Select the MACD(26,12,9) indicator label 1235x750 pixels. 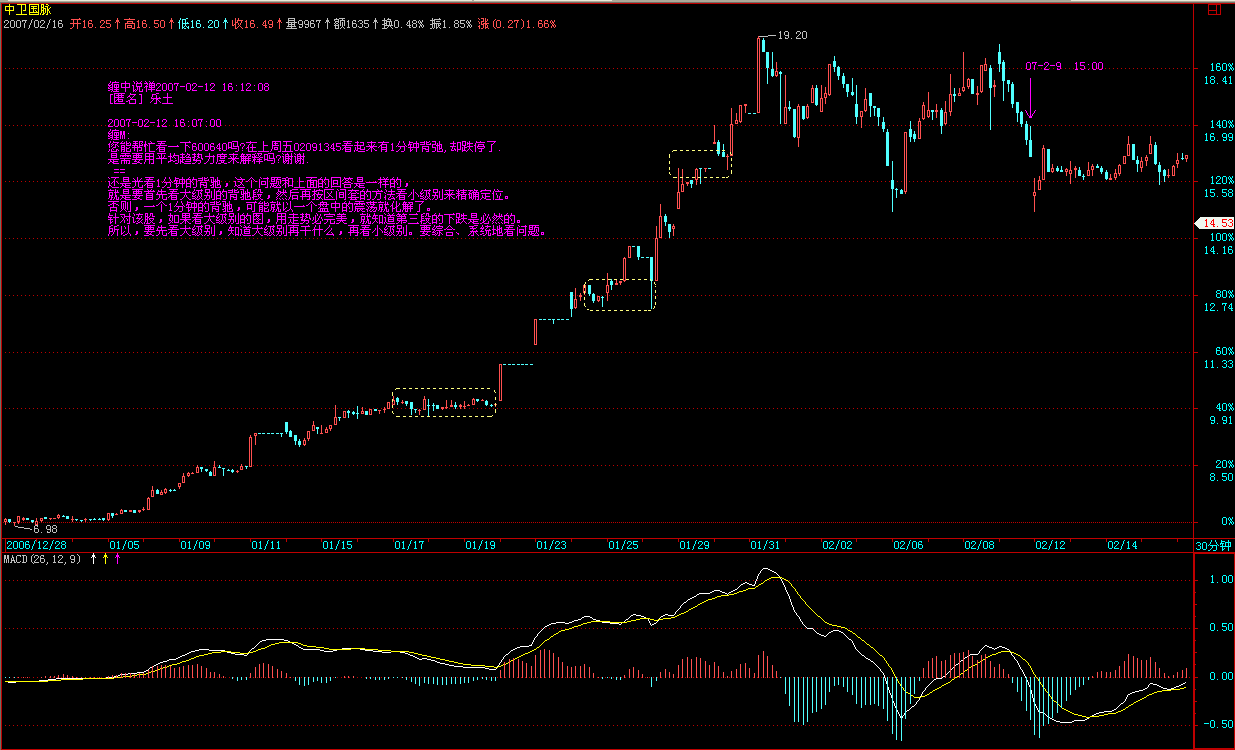42,559
